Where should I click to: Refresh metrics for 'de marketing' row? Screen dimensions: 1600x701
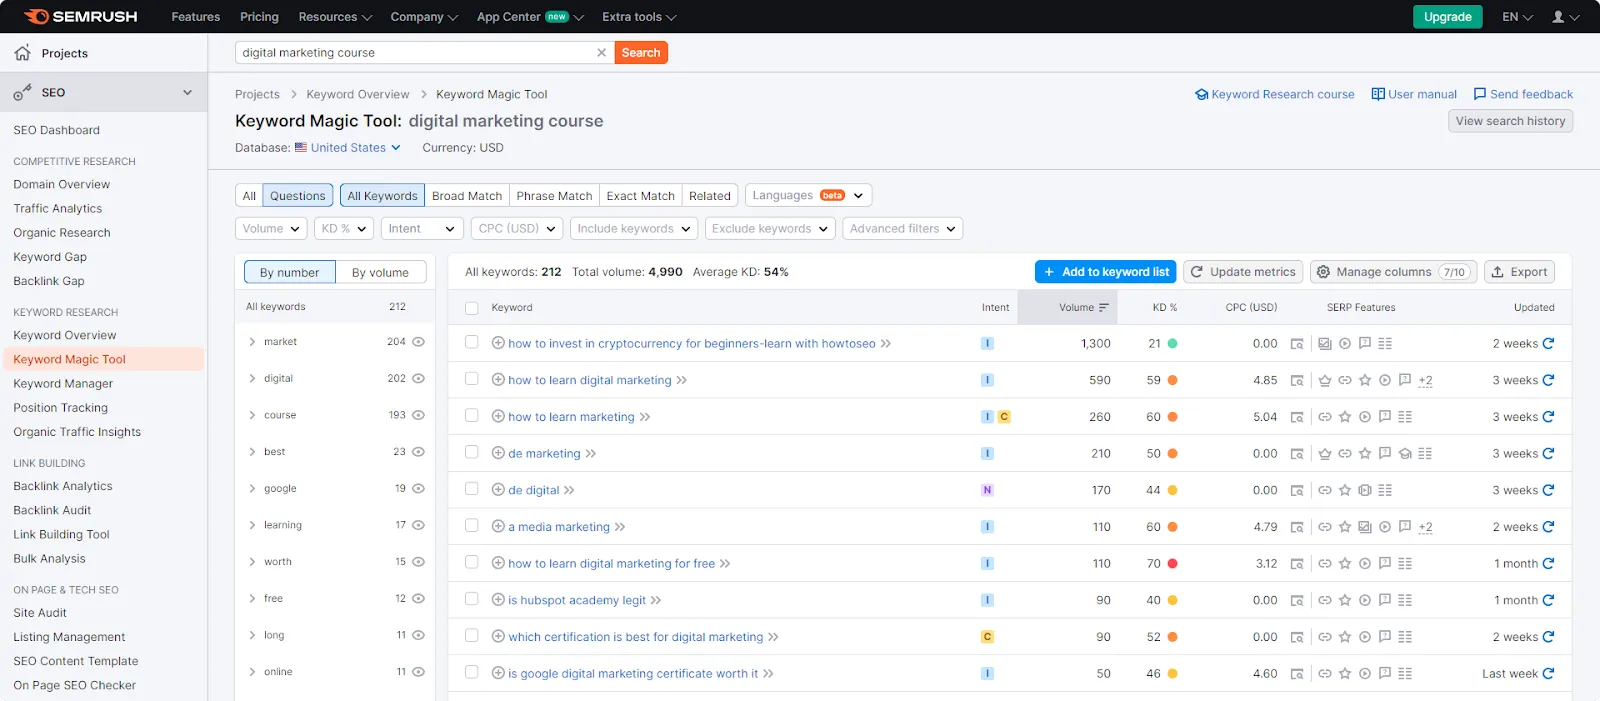[1548, 453]
